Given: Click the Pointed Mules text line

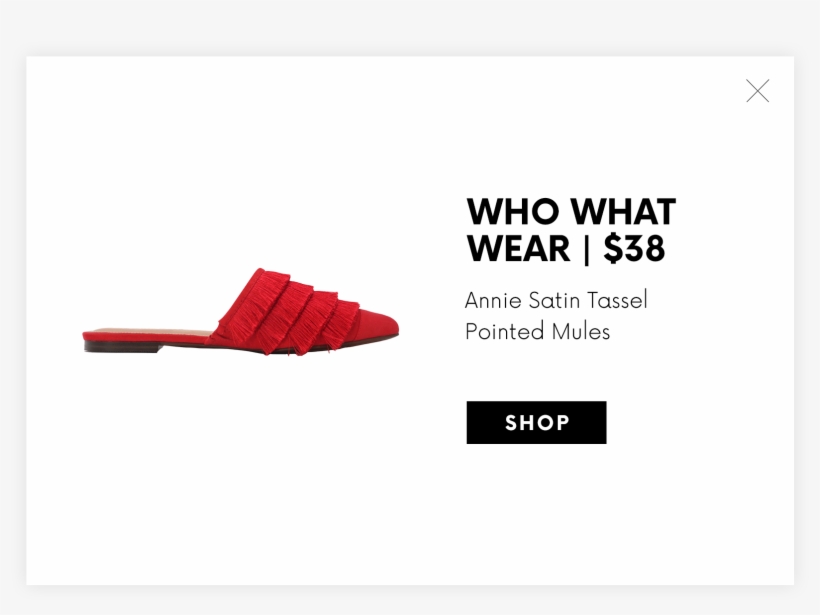Looking at the screenshot, I should click(x=537, y=332).
